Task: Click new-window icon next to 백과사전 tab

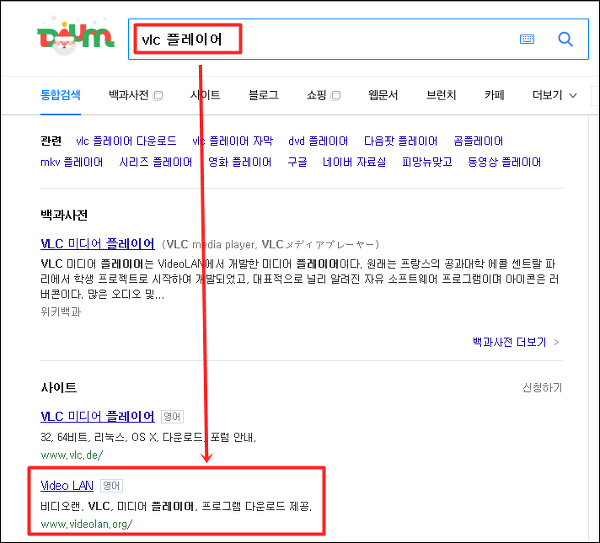Action: point(158,95)
